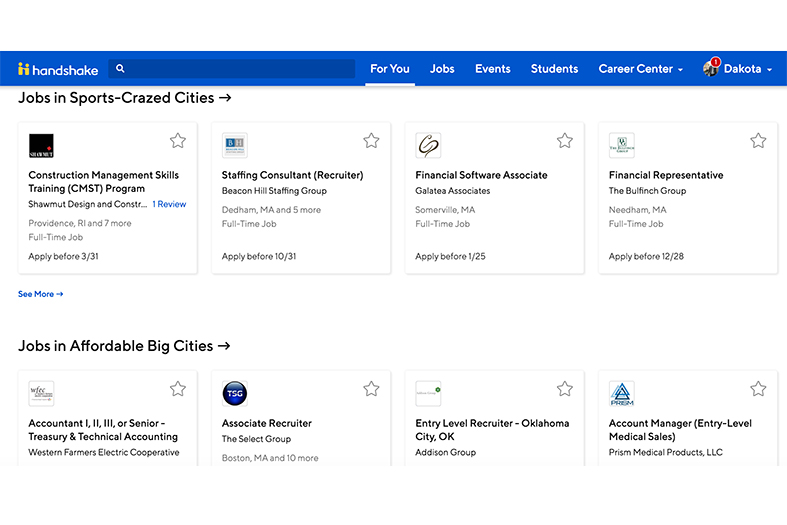Click the Prism Medical Products logo
This screenshot has width=787, height=525.
622,393
